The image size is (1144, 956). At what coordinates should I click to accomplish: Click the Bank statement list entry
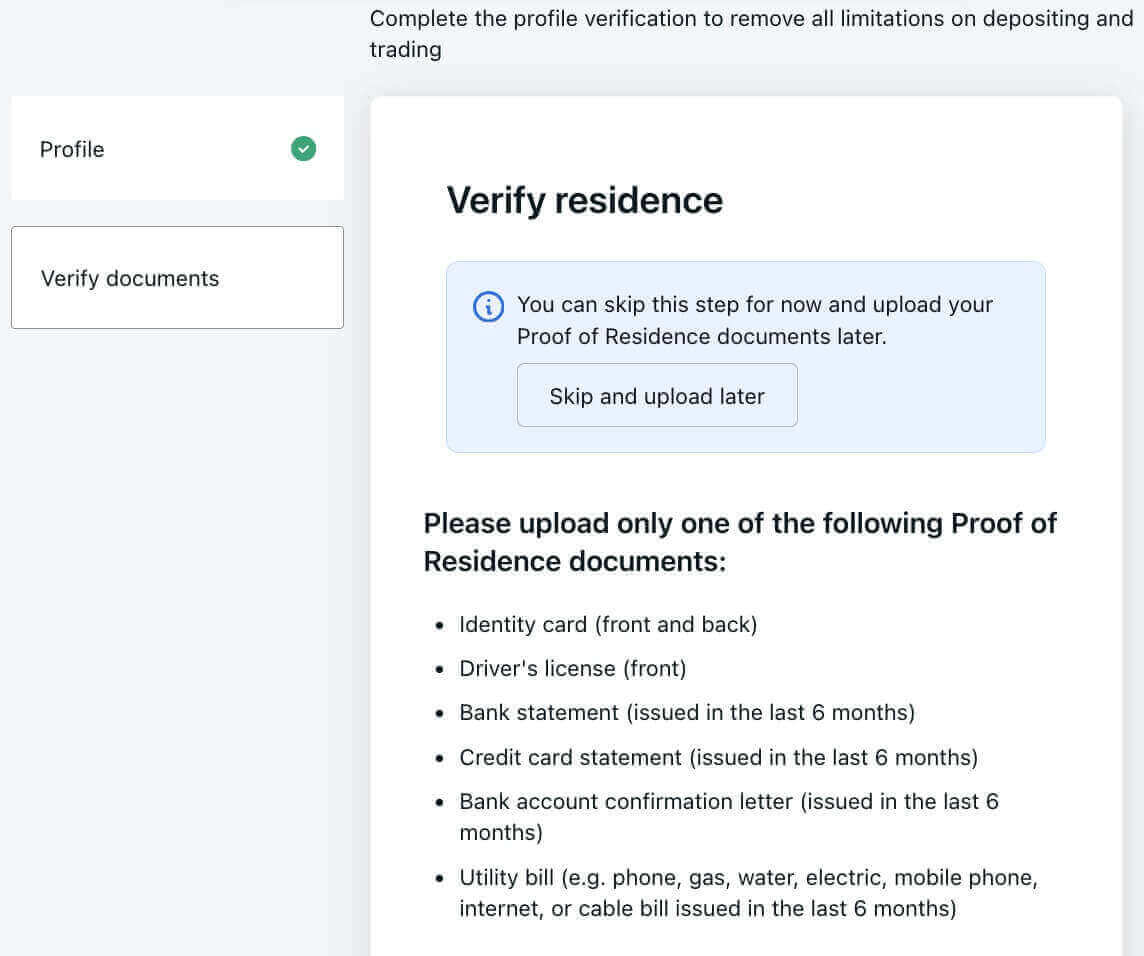coord(687,713)
